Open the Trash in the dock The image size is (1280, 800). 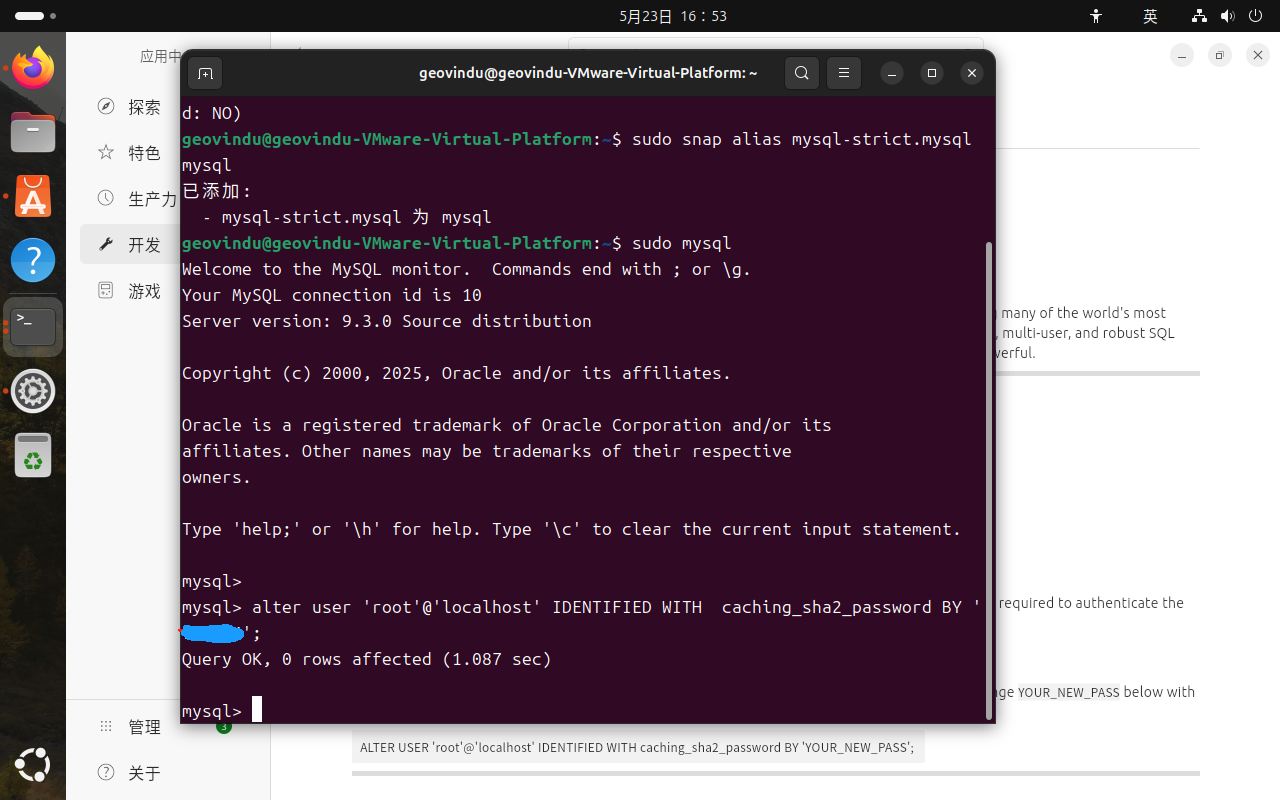coord(33,456)
